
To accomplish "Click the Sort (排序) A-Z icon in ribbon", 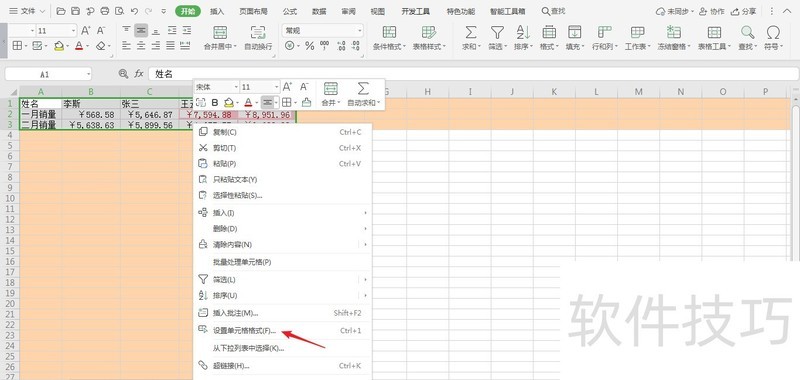I will 523,33.
